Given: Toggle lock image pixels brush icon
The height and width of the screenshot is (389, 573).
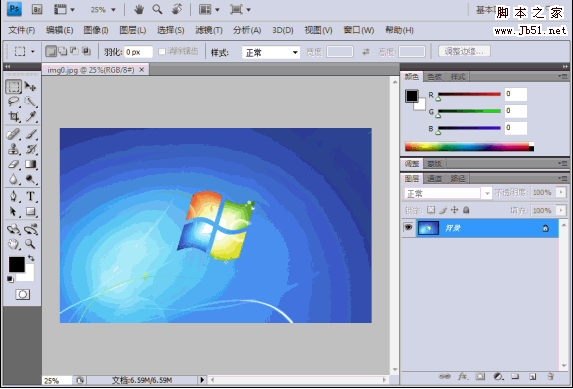Looking at the screenshot, I should [x=443, y=210].
